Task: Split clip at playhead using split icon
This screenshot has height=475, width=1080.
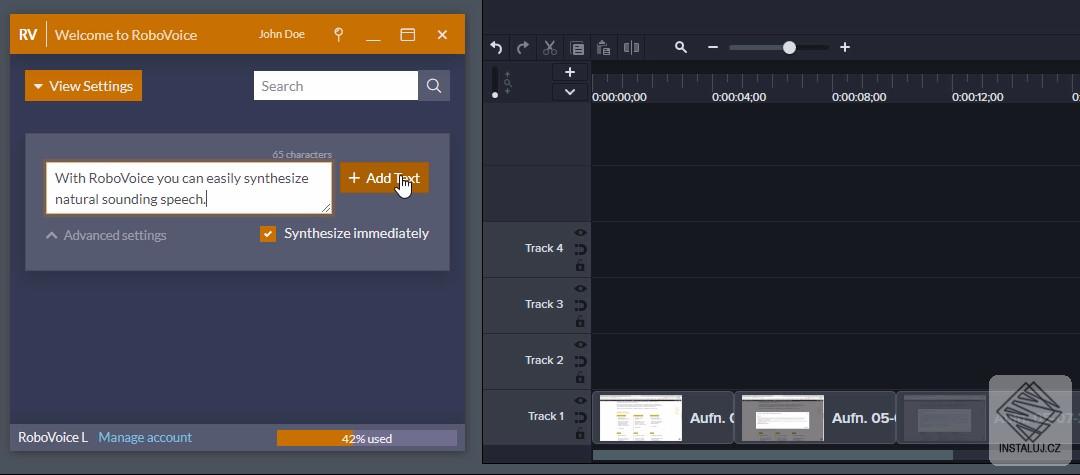Action: coord(631,48)
